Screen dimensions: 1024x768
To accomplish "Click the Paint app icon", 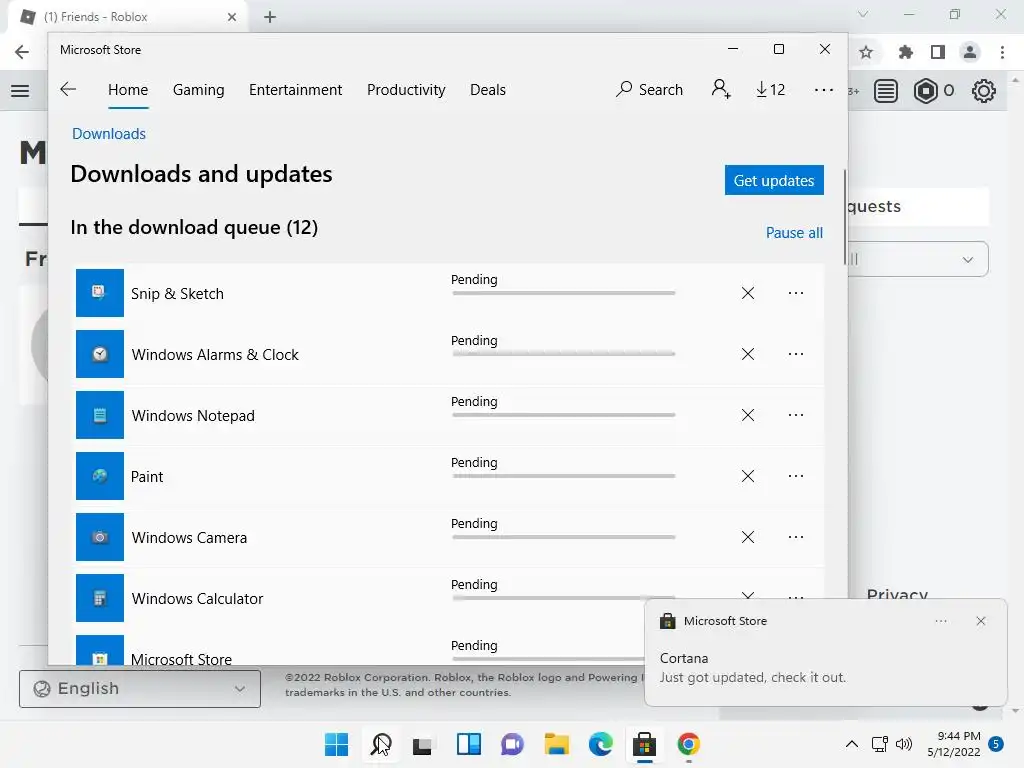I will (x=100, y=475).
